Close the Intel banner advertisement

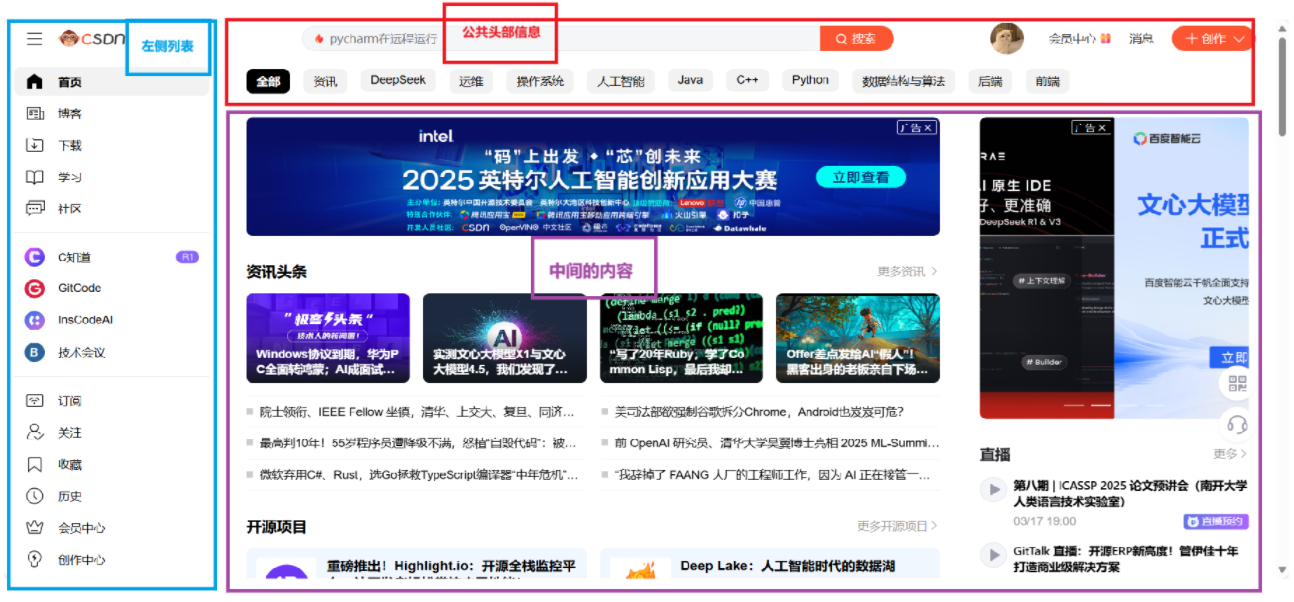click(929, 128)
